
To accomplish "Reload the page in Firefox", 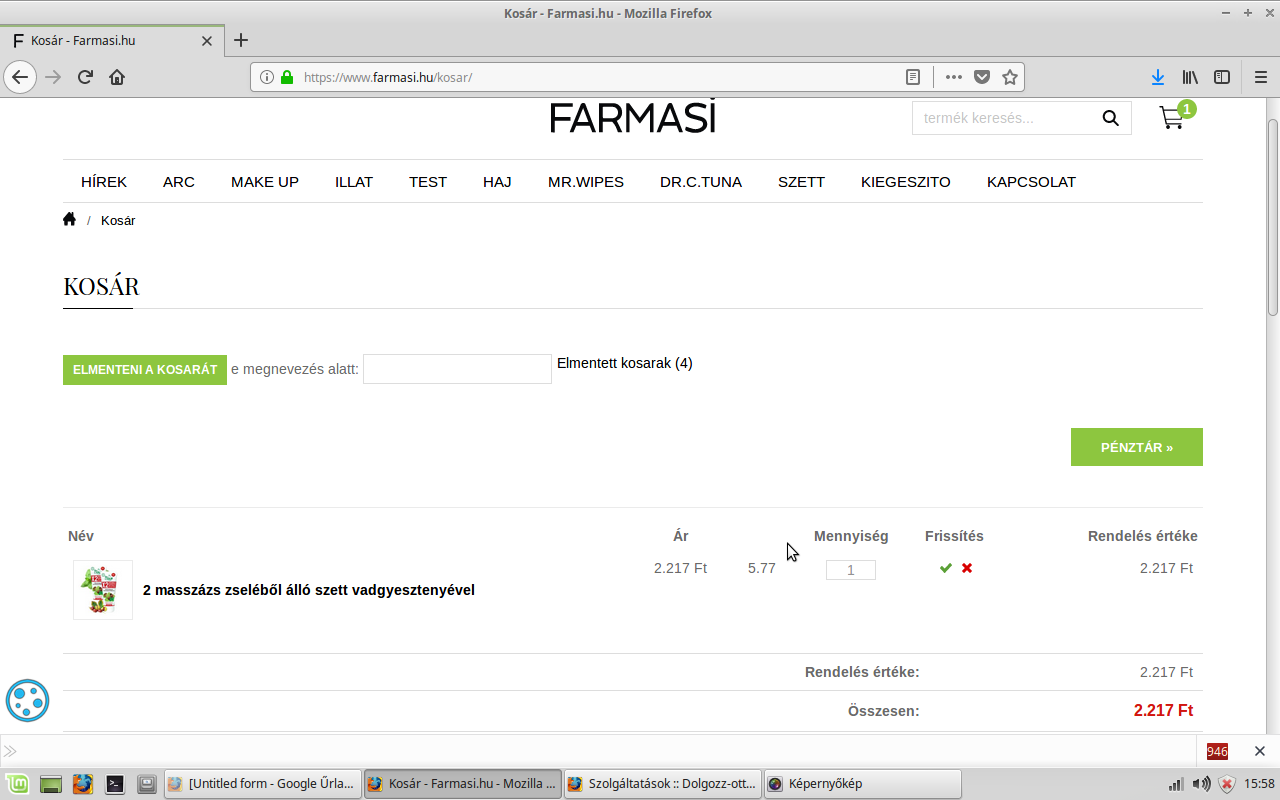I will point(86,77).
